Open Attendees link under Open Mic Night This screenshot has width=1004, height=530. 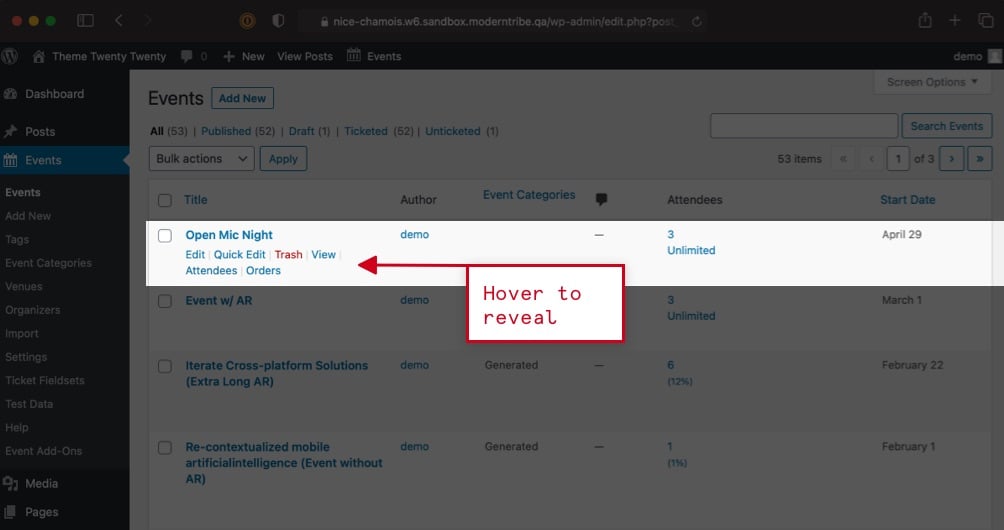211,271
